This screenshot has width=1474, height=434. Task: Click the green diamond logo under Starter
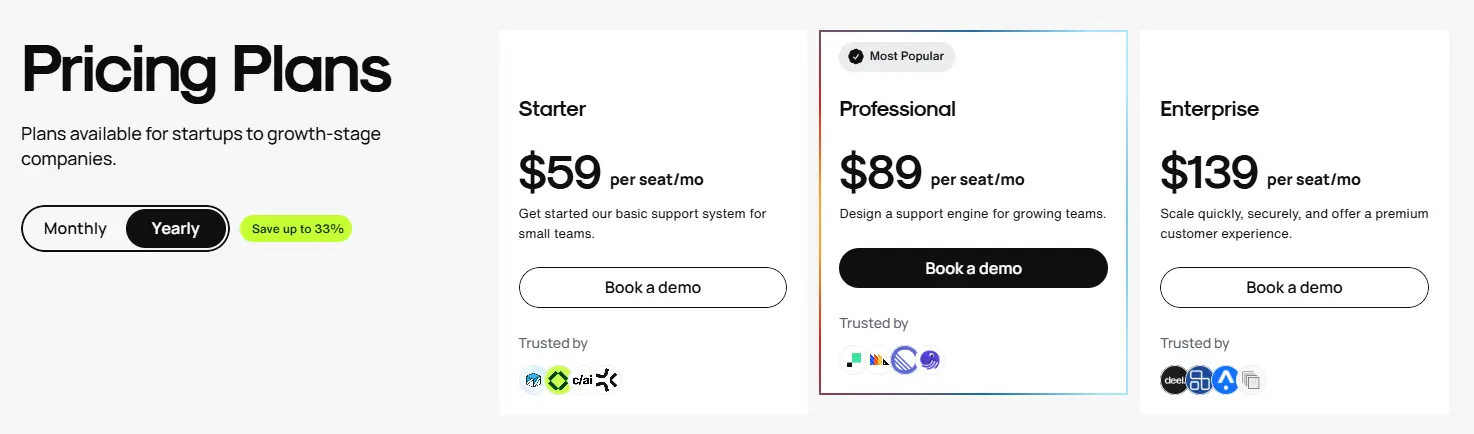click(558, 380)
